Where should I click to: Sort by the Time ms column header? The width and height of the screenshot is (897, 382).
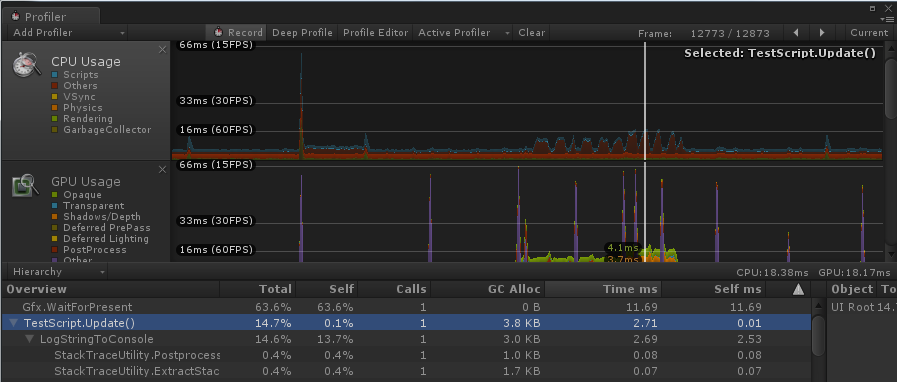tap(603, 289)
